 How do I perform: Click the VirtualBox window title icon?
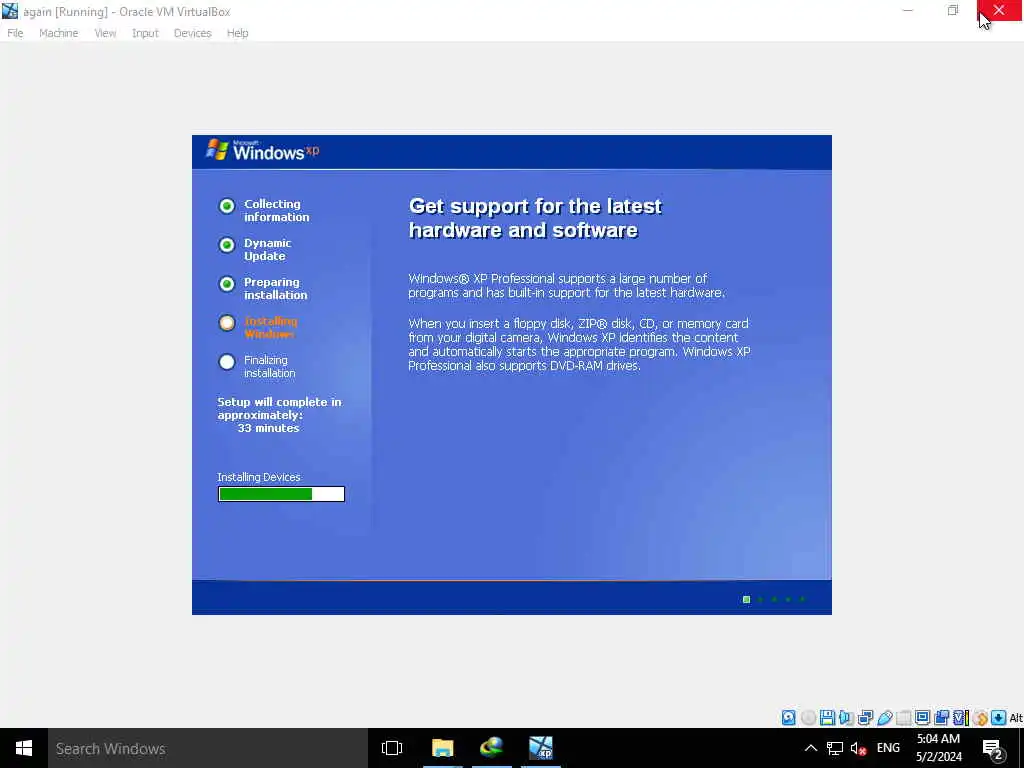[10, 11]
